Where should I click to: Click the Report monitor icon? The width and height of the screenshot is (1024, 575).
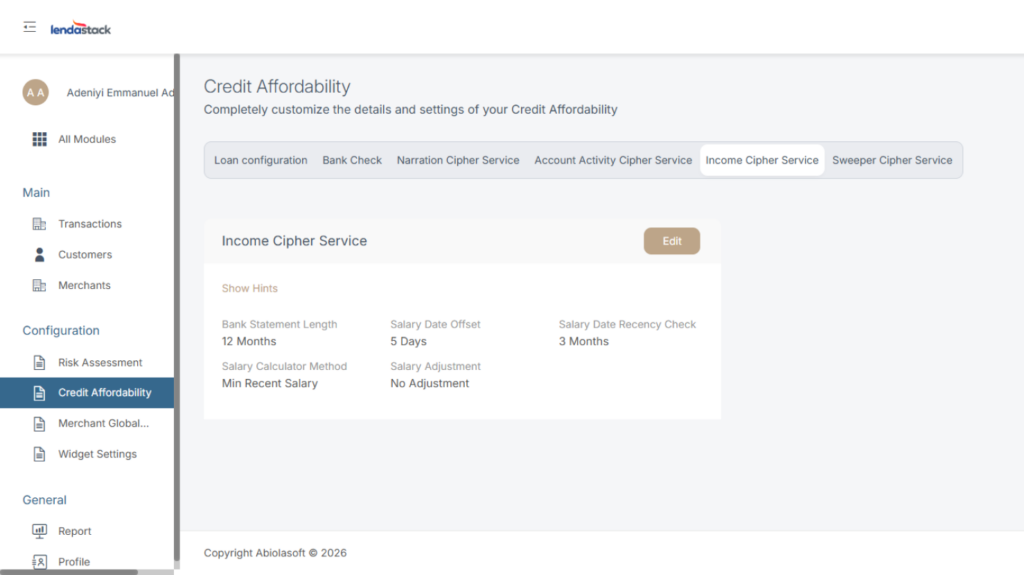(x=40, y=531)
